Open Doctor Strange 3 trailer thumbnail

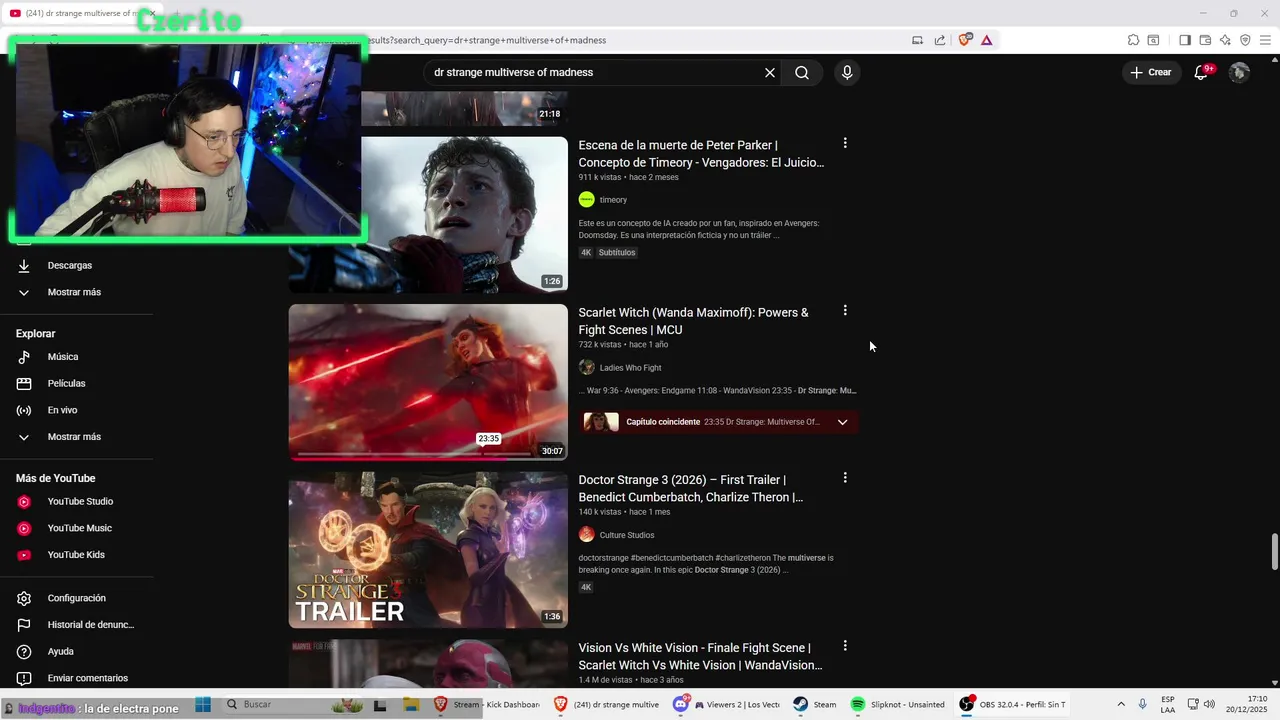click(x=428, y=550)
